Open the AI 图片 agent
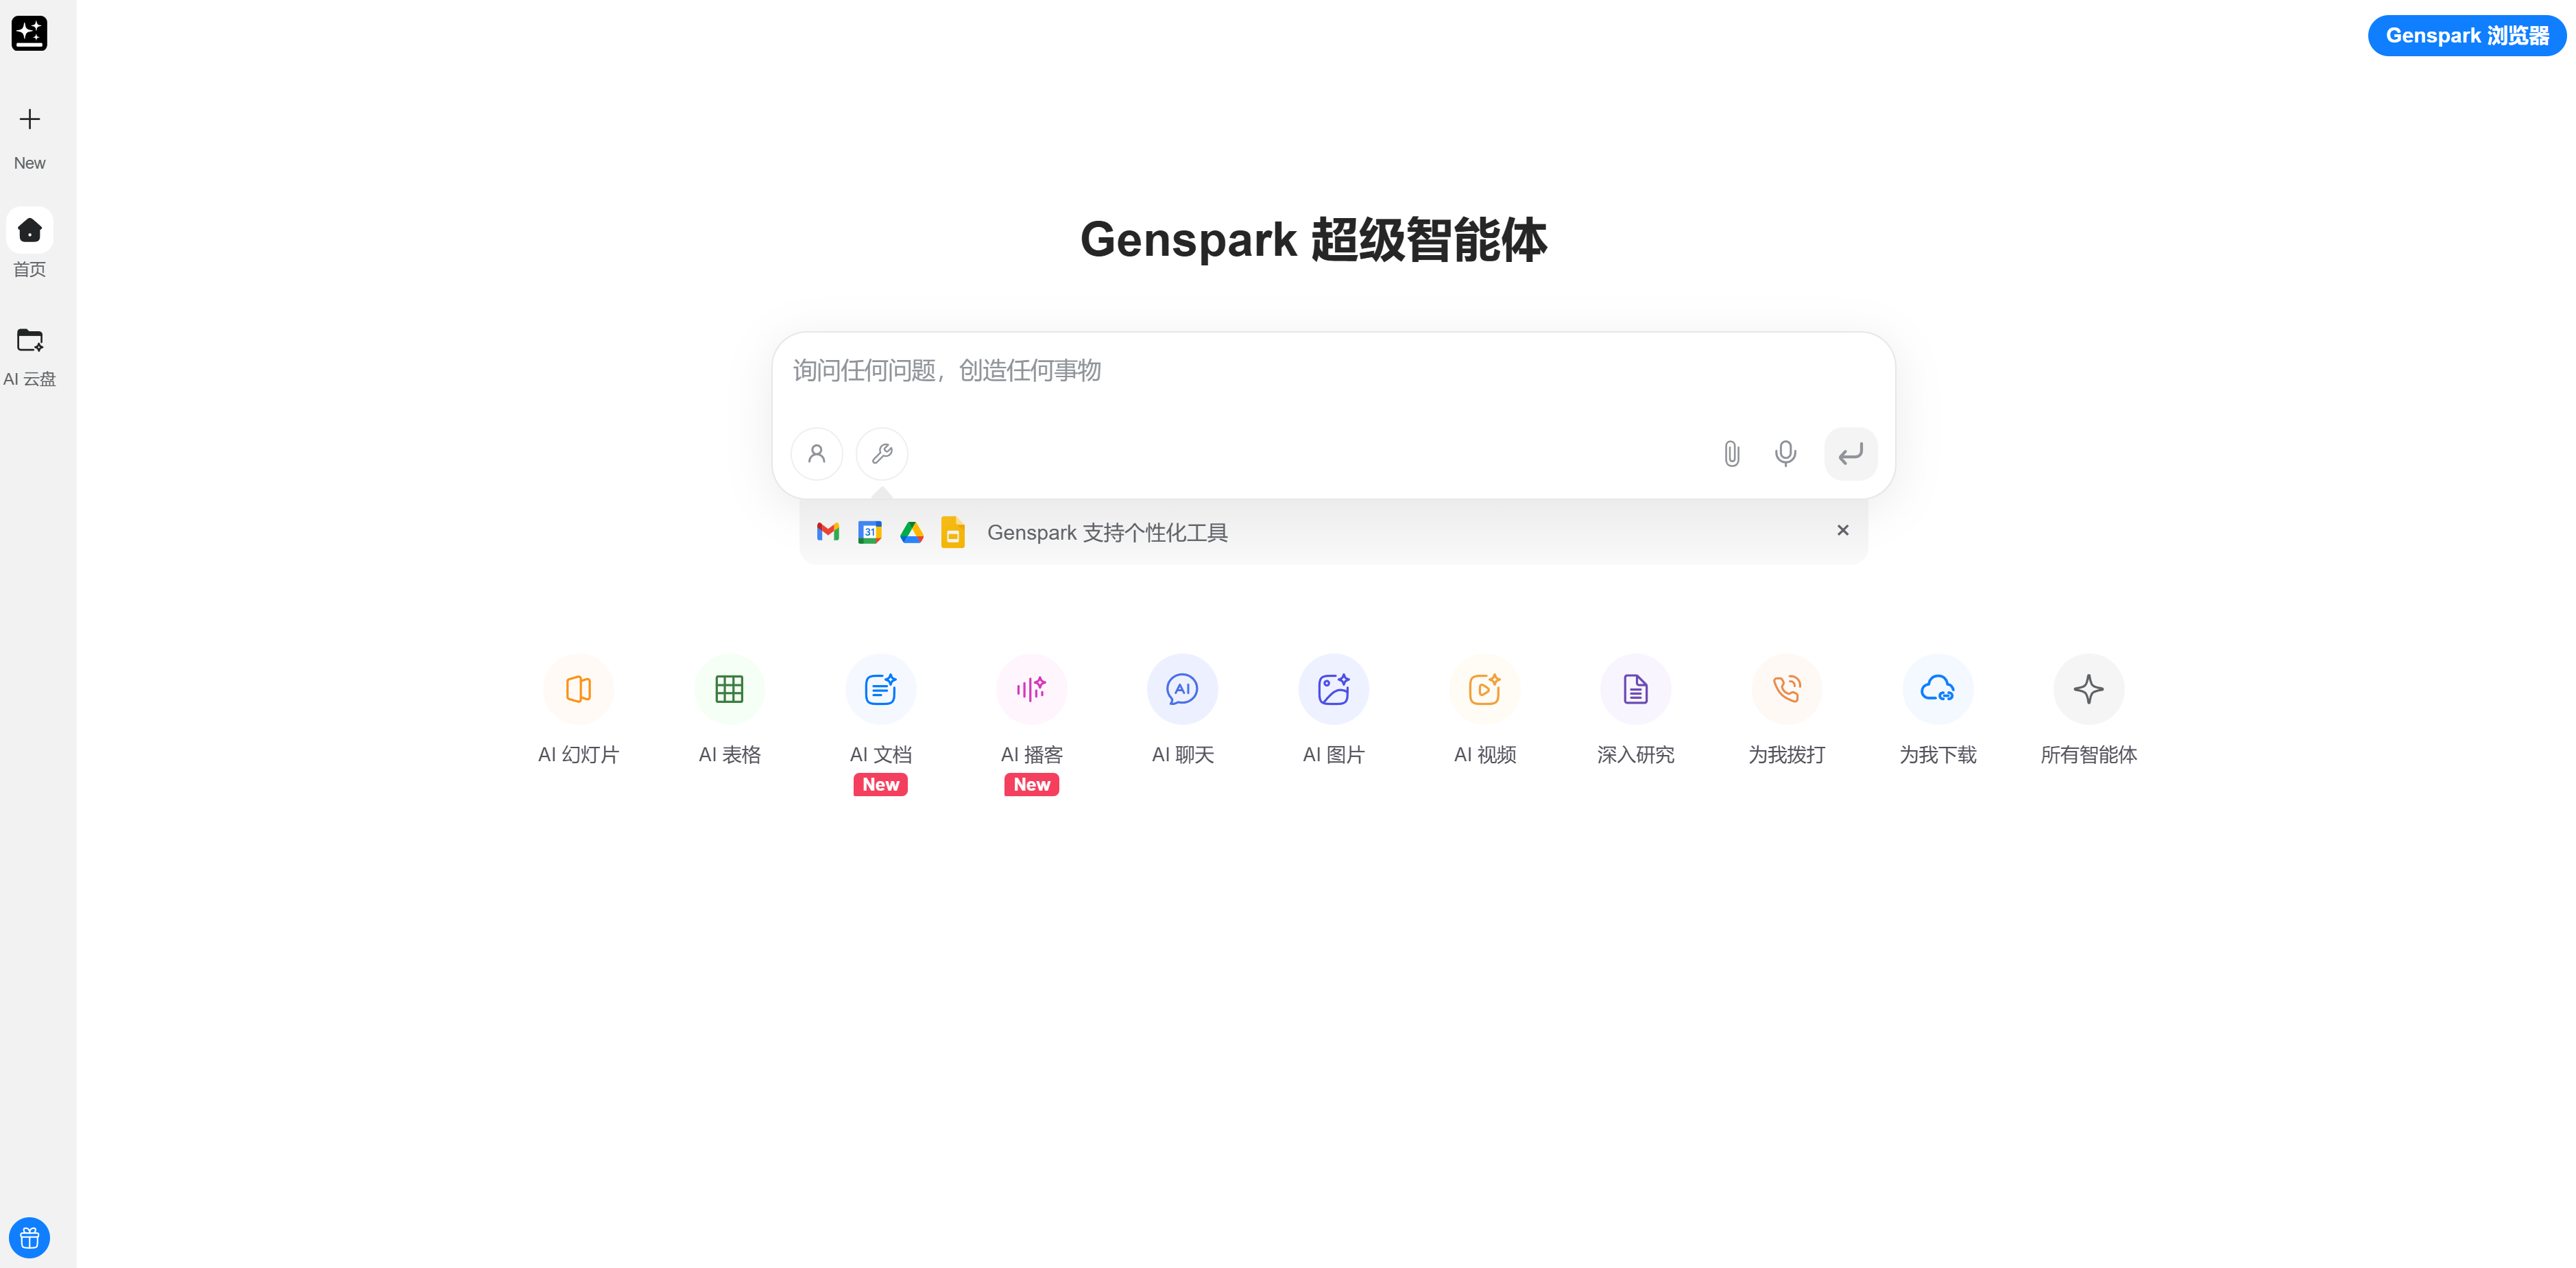Viewport: 2576px width, 1268px height. [x=1333, y=711]
